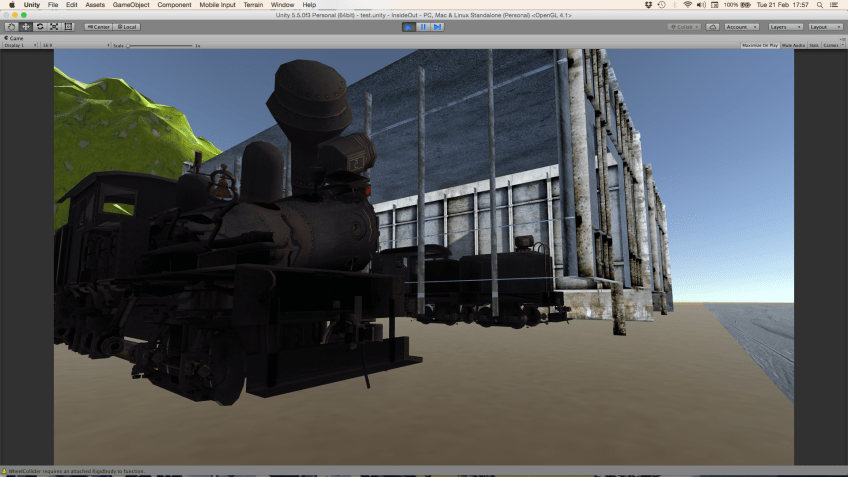
Task: Open the Terrain menu
Action: 253,5
